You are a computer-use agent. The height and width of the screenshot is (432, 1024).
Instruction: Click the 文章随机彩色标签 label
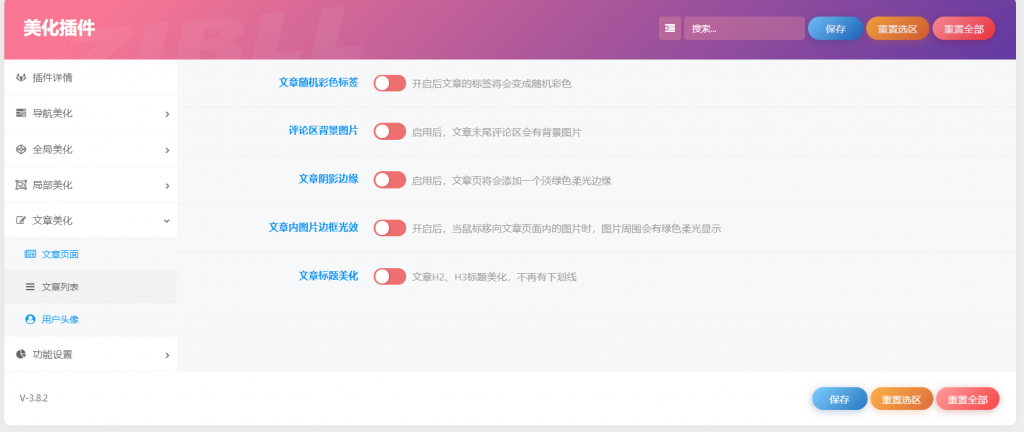pyautogui.click(x=318, y=82)
